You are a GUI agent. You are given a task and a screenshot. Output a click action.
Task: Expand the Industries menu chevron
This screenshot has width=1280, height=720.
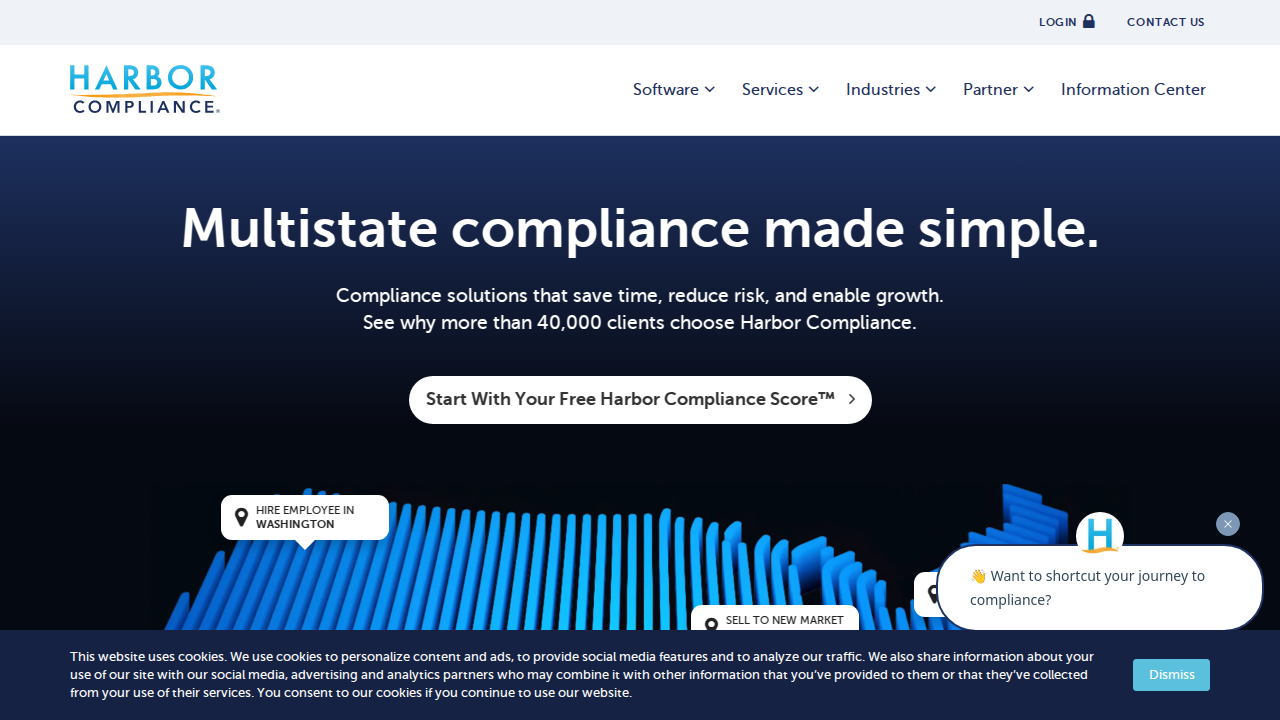tap(931, 89)
